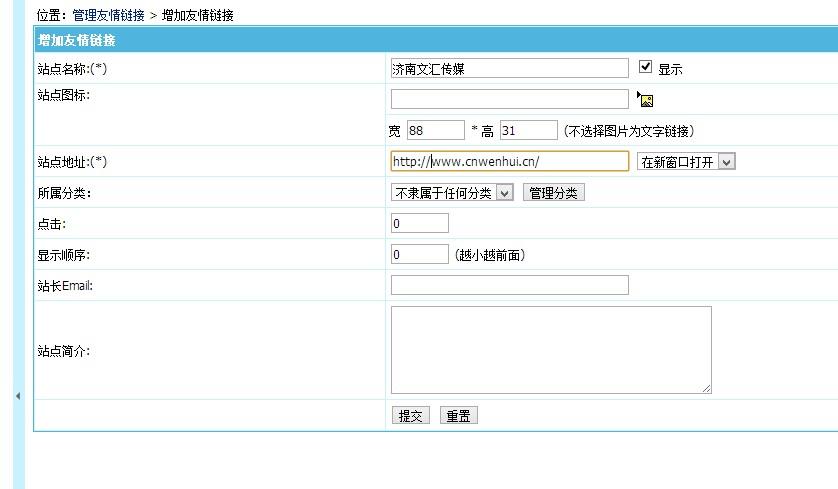Focus the 站点名称 input containing 济南文汇传媒
838x489 pixels.
[509, 69]
